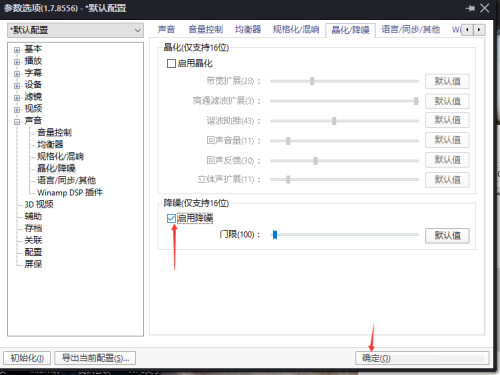
Task: Open the *默认配置 profile dropdown
Action: (x=75, y=30)
